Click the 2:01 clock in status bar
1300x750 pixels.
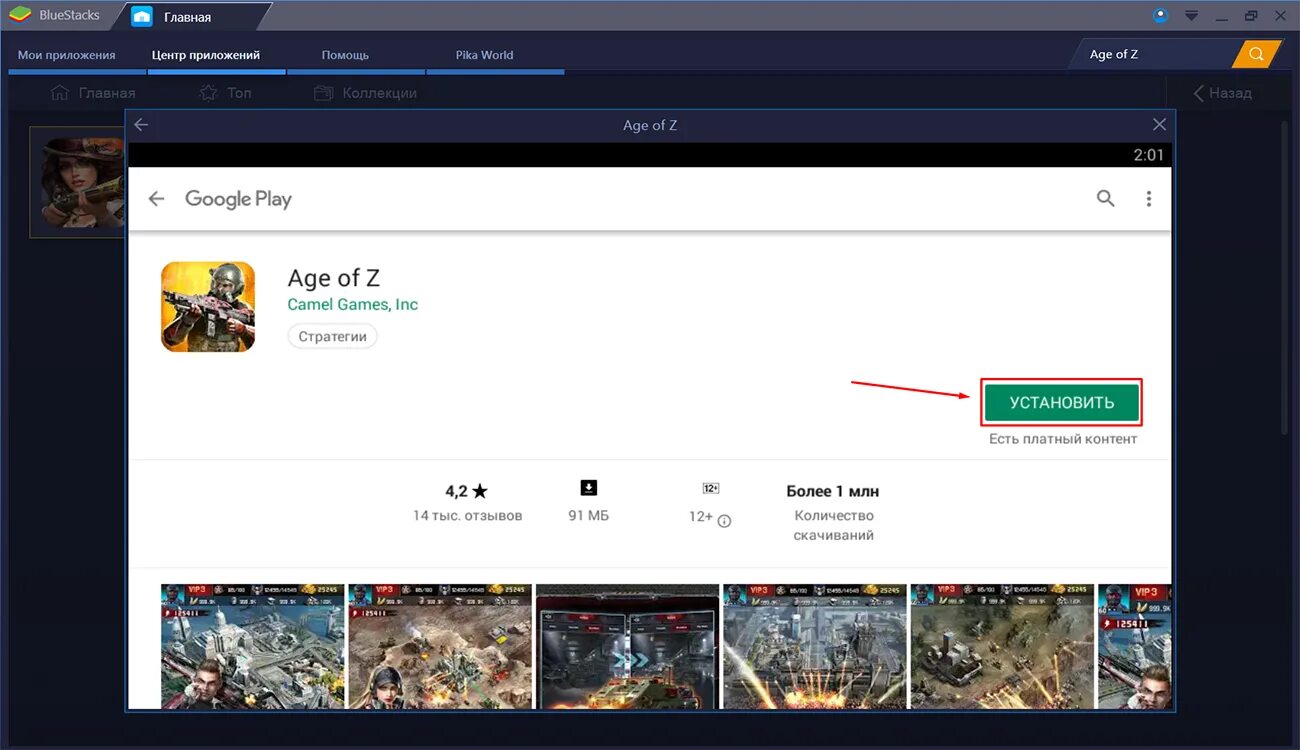coord(1149,155)
